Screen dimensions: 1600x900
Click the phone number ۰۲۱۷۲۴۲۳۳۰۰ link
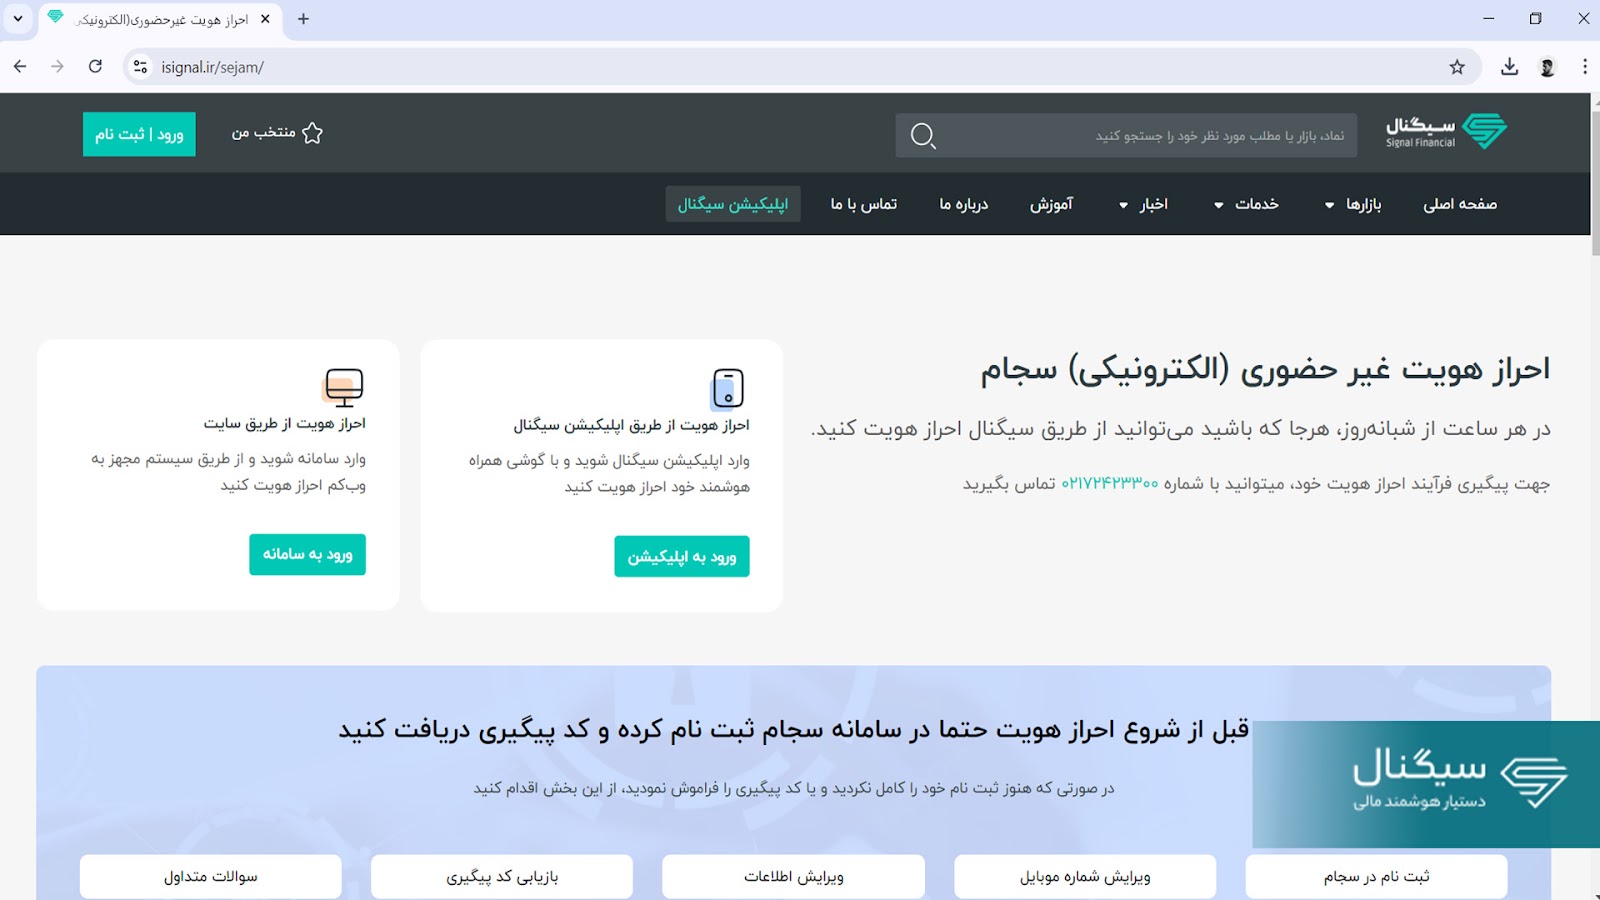[x=1109, y=484]
